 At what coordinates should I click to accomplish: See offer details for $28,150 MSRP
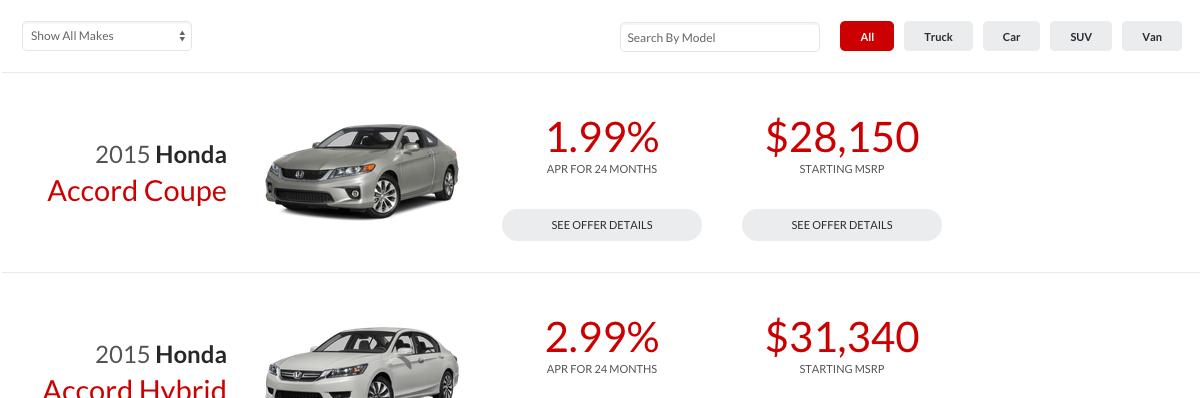[x=842, y=225]
